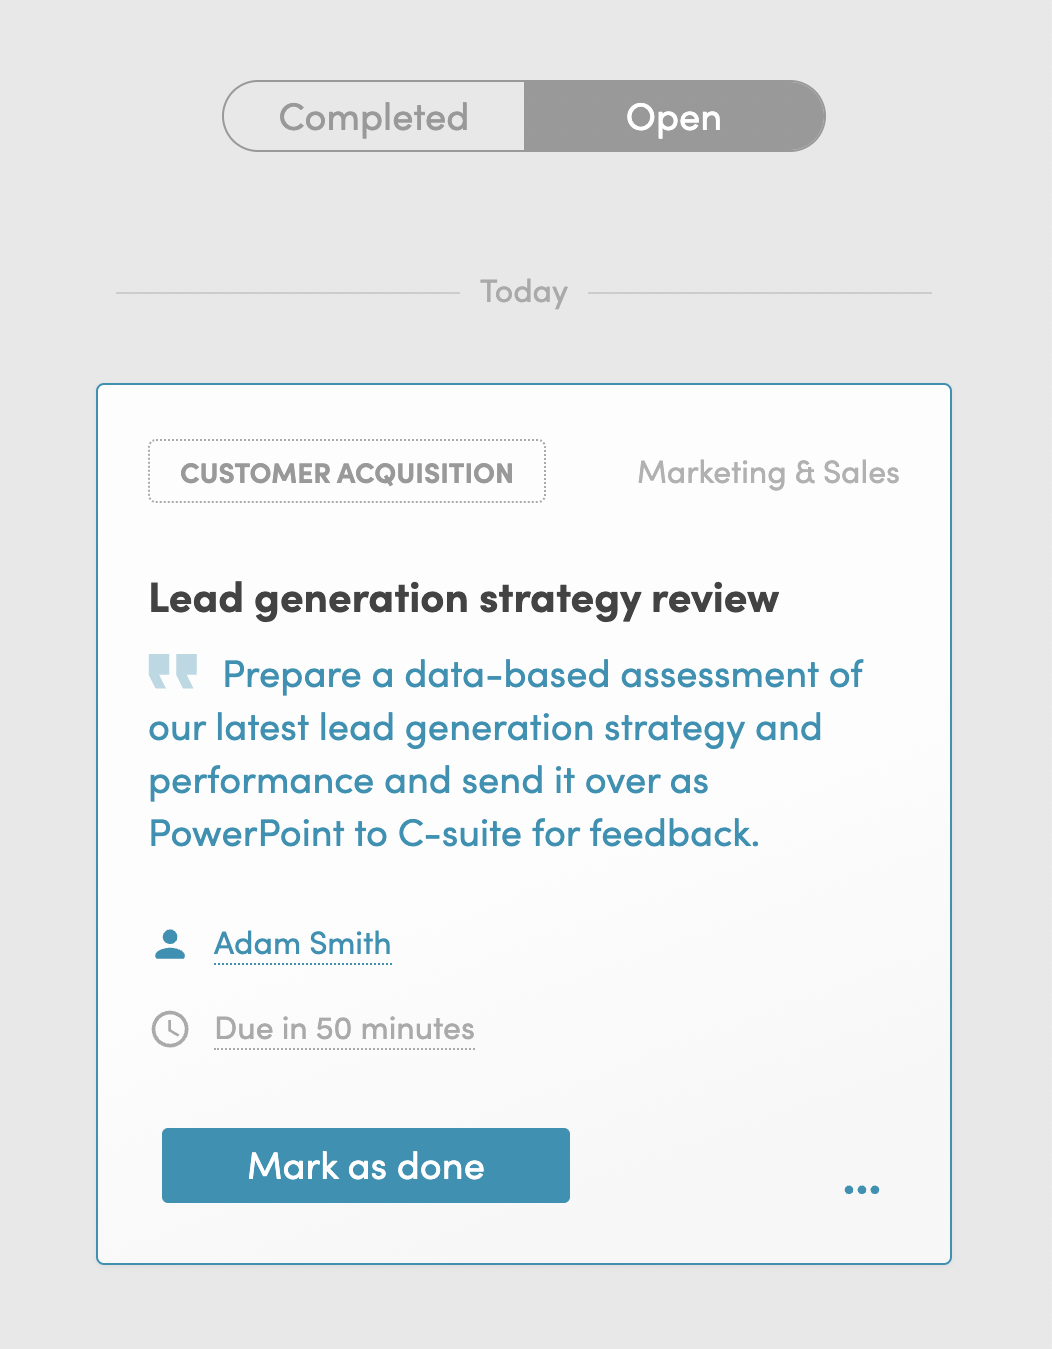Open the Lead generation strategy review title
Viewport: 1052px width, 1349px height.
[463, 599]
